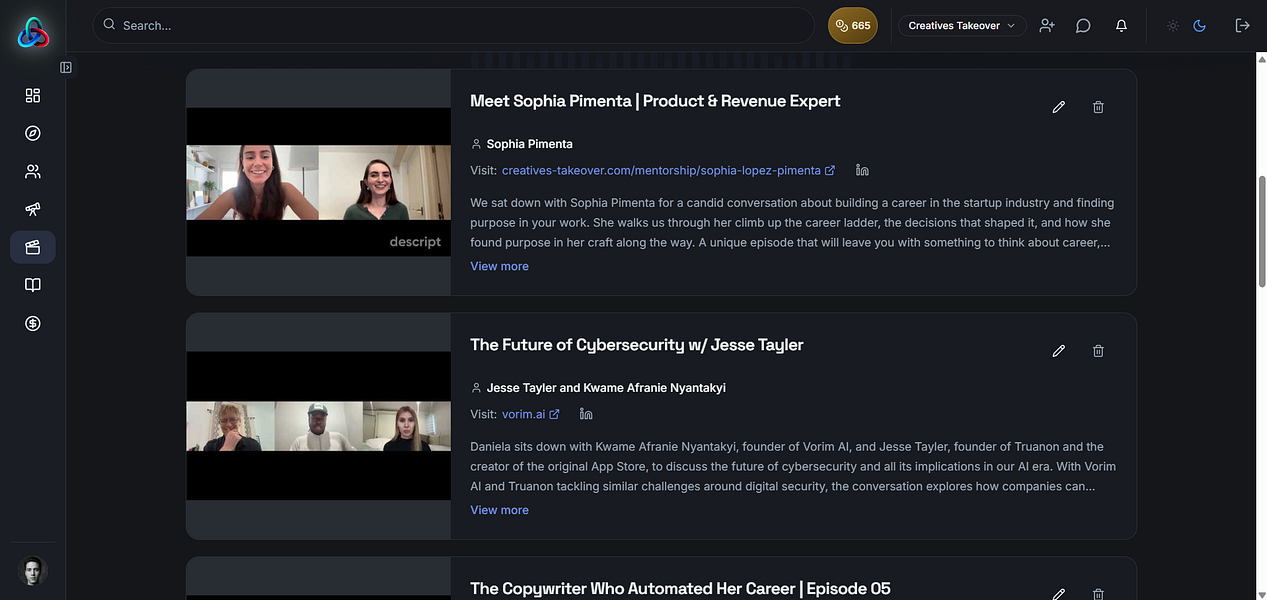The height and width of the screenshot is (600, 1267).
Task: Open the compass explore icon in sidebar
Action: pos(33,133)
